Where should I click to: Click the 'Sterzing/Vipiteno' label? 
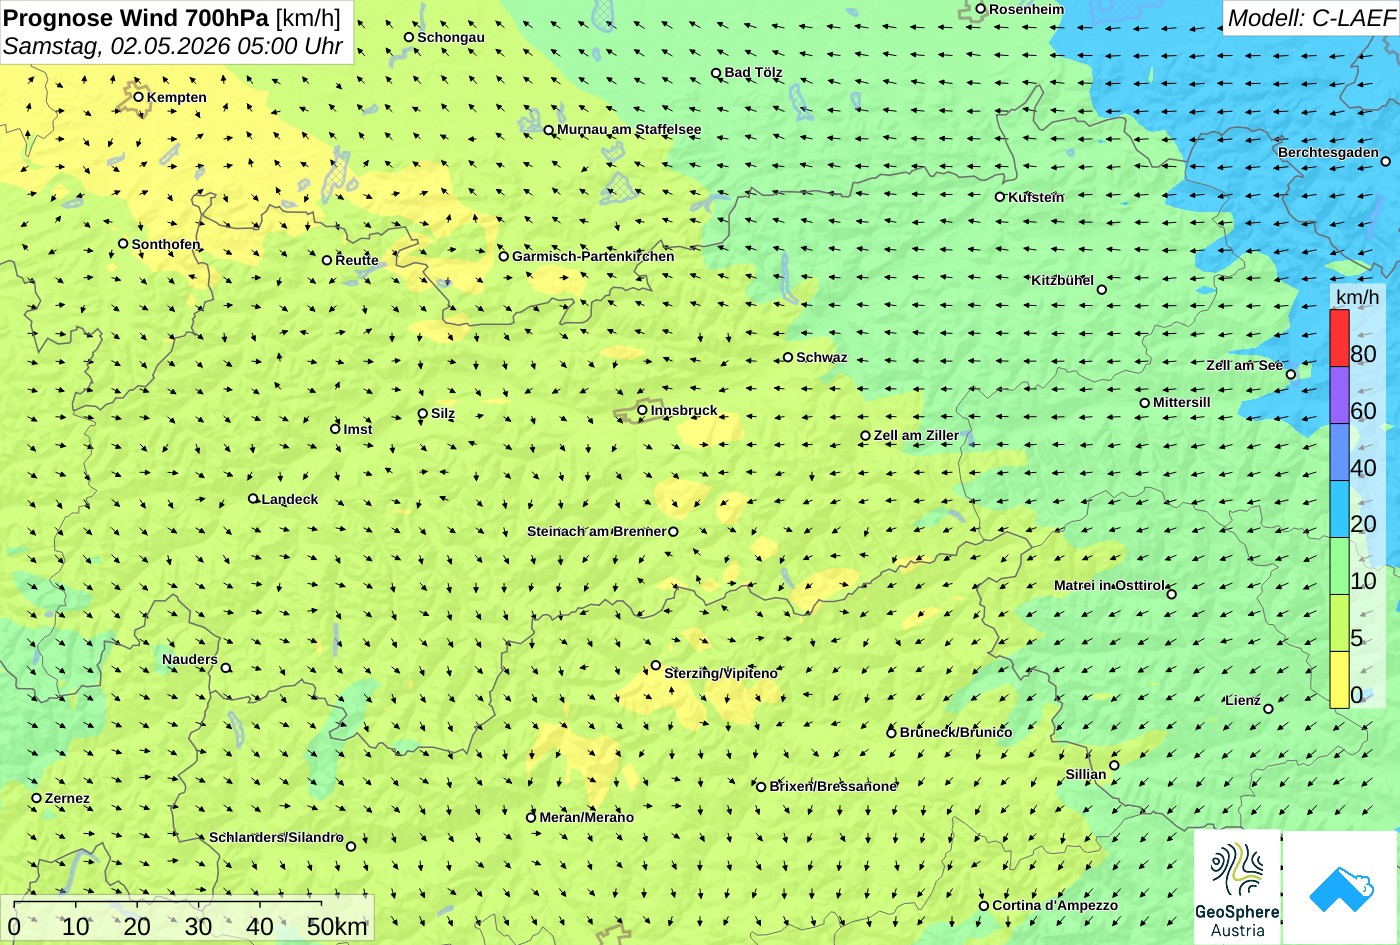(721, 673)
